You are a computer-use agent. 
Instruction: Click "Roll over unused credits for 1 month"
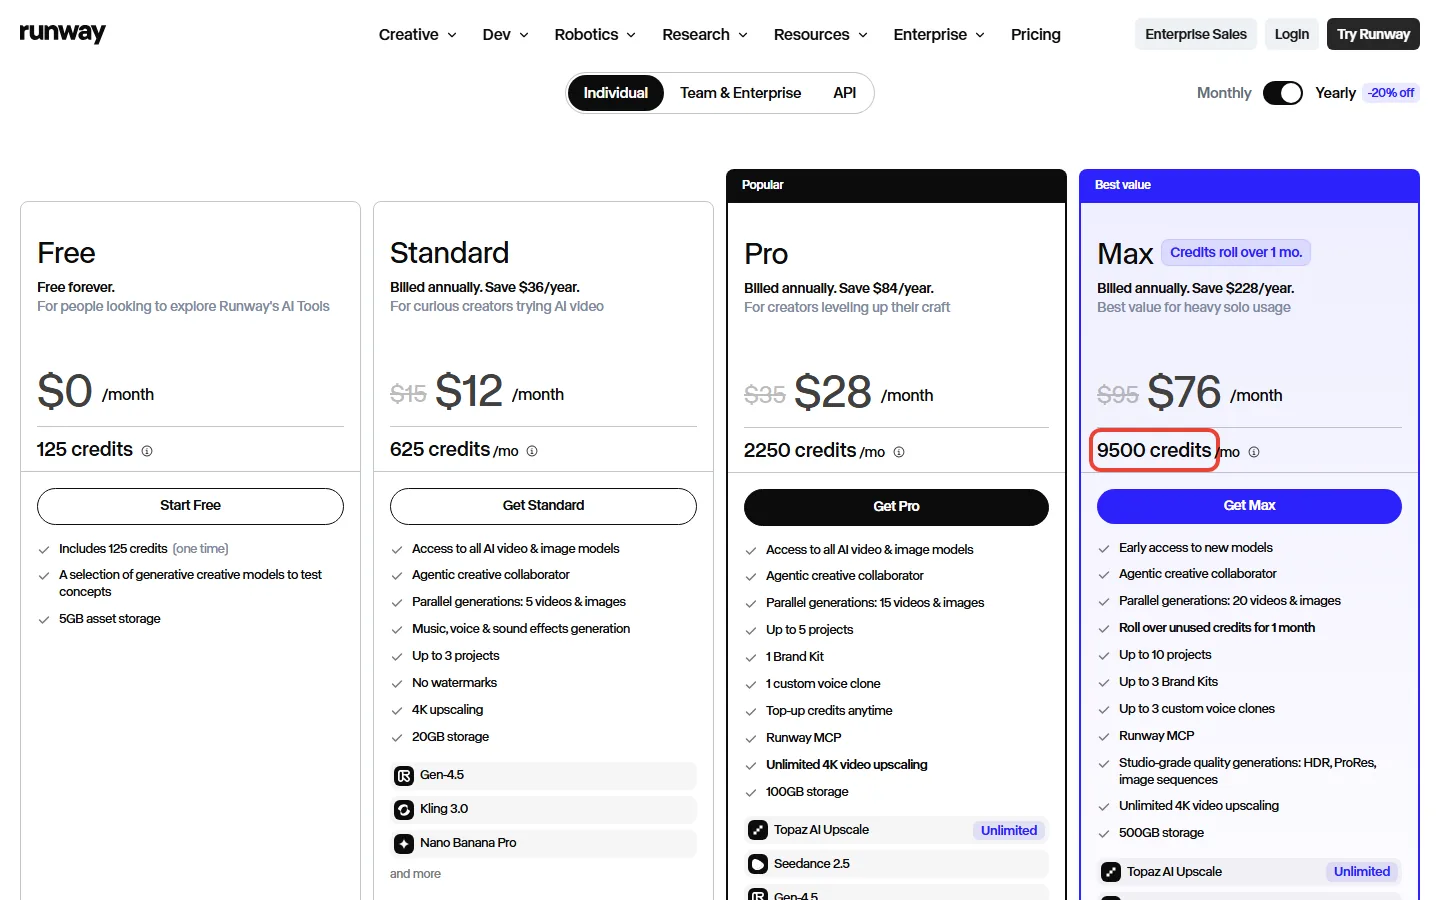point(1217,628)
